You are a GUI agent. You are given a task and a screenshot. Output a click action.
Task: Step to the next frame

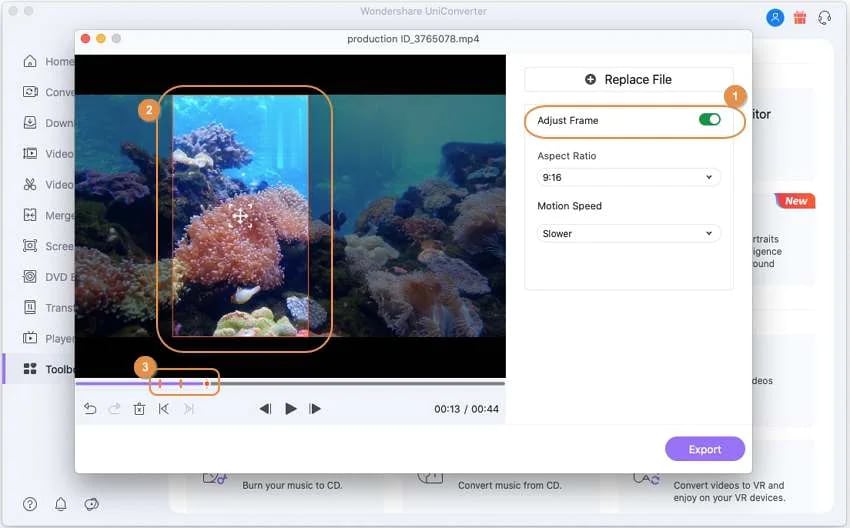[315, 409]
